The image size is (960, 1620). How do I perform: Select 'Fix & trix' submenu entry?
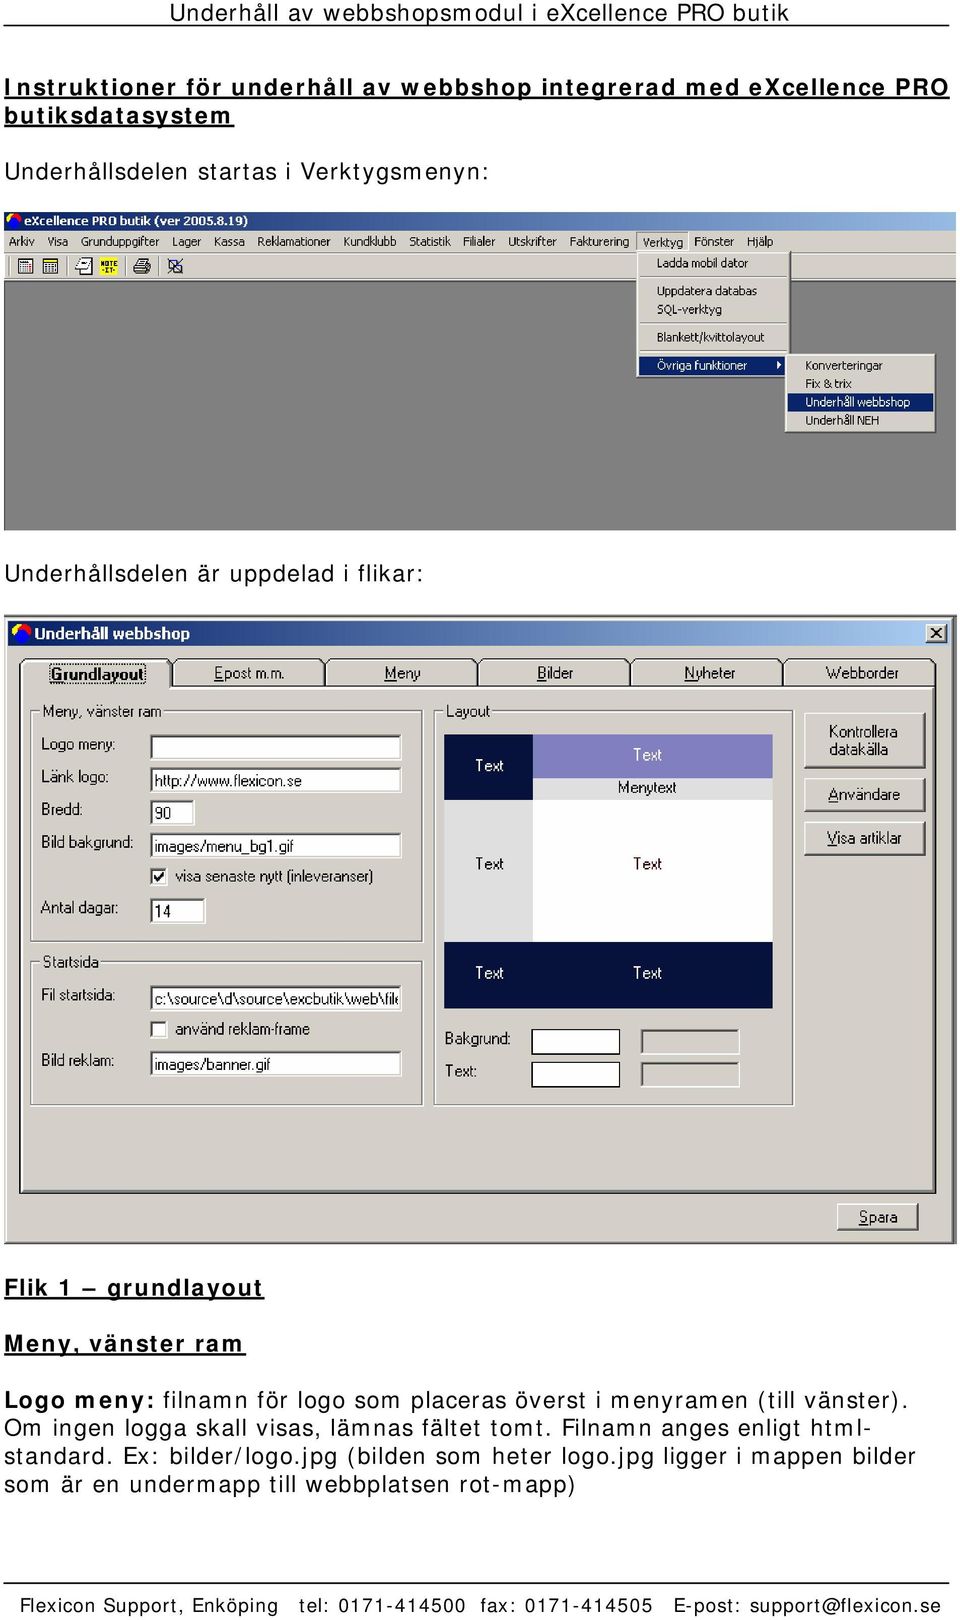coord(860,383)
